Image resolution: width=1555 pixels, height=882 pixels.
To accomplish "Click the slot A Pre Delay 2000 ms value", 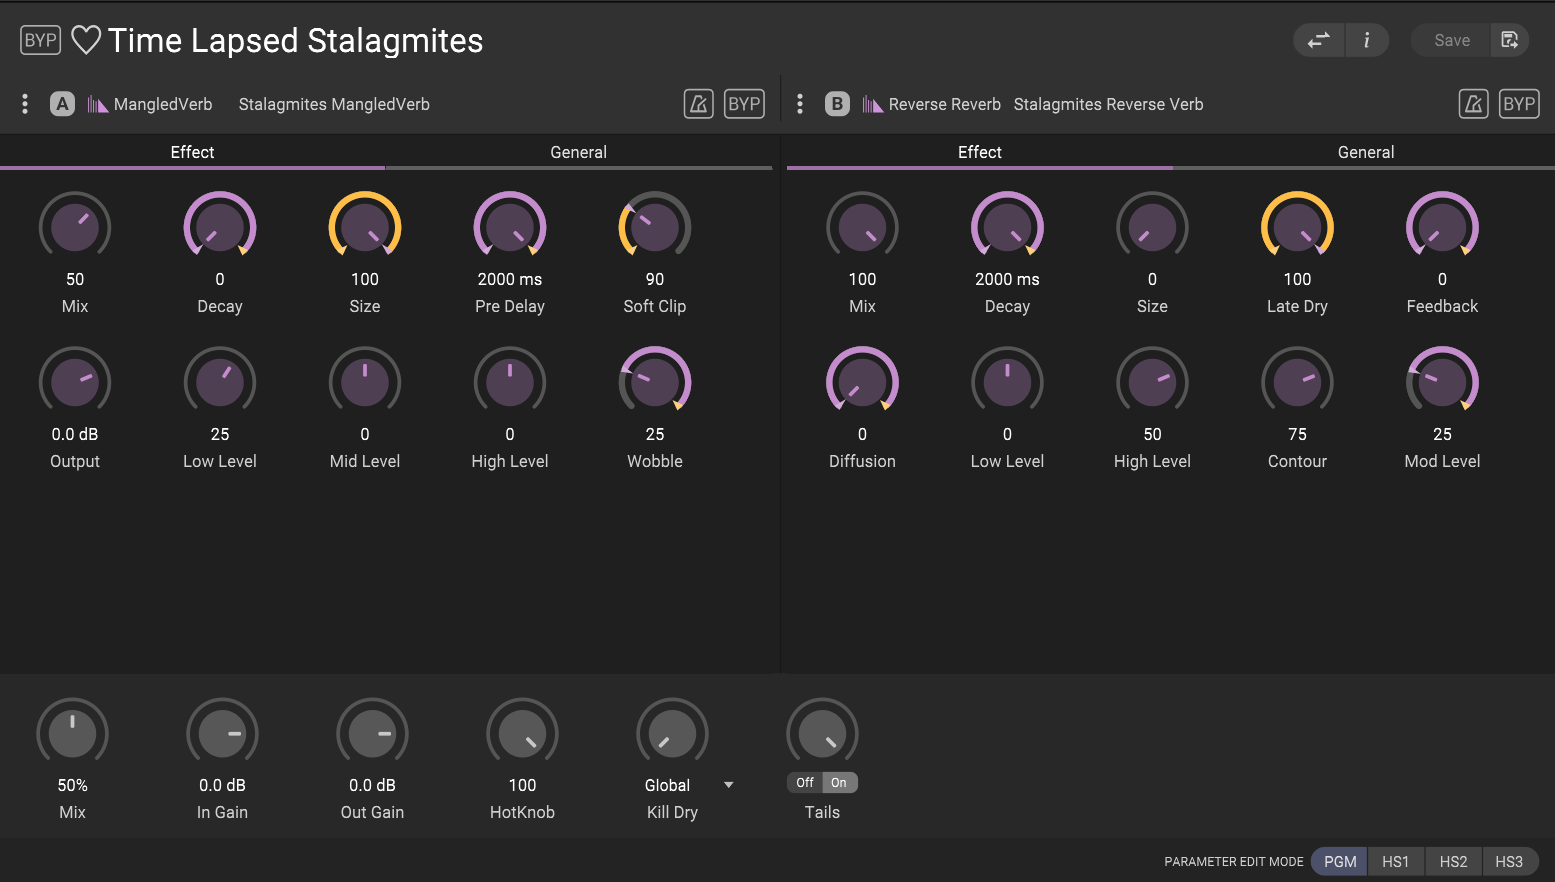I will [510, 279].
